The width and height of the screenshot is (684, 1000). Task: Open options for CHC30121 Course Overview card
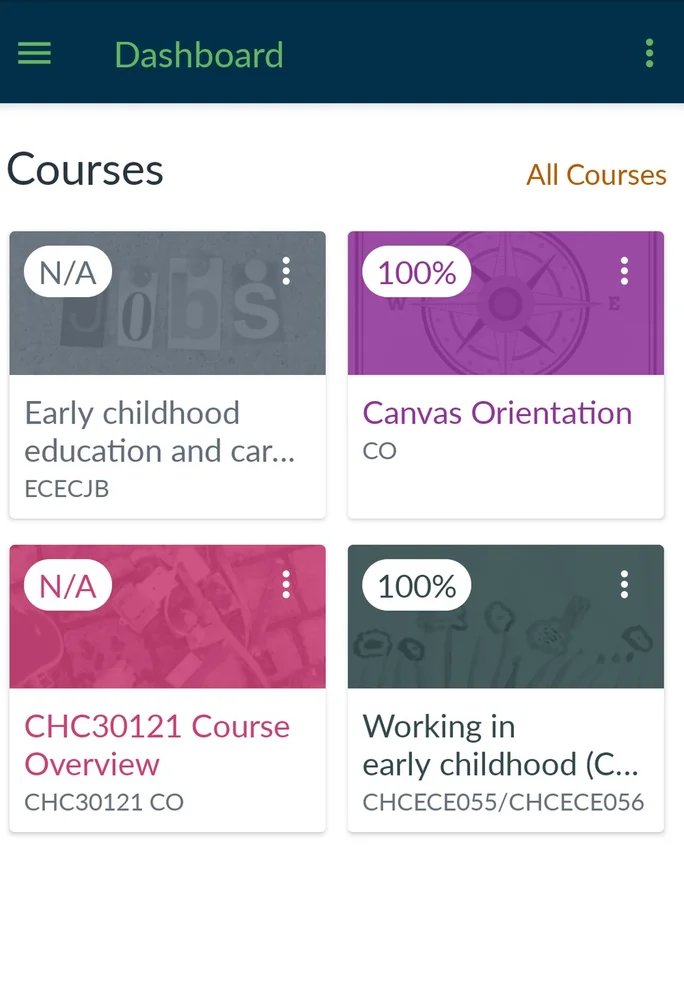pyautogui.click(x=286, y=584)
